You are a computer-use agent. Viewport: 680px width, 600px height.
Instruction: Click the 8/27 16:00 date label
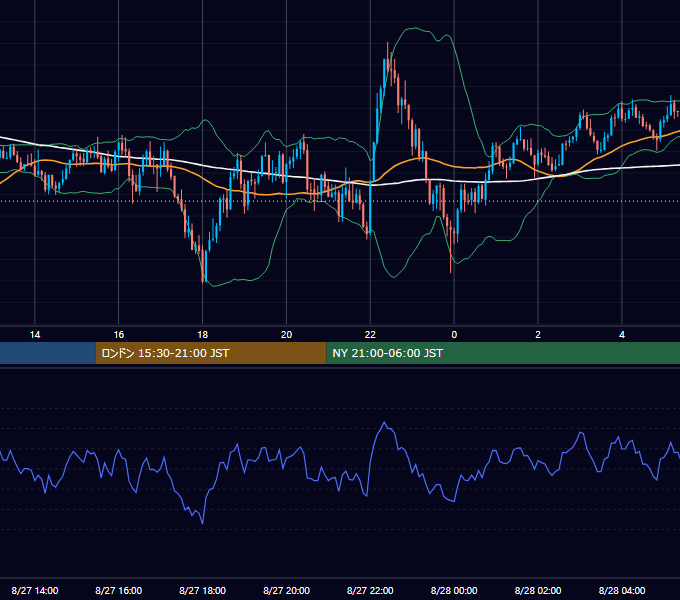[x=118, y=590]
